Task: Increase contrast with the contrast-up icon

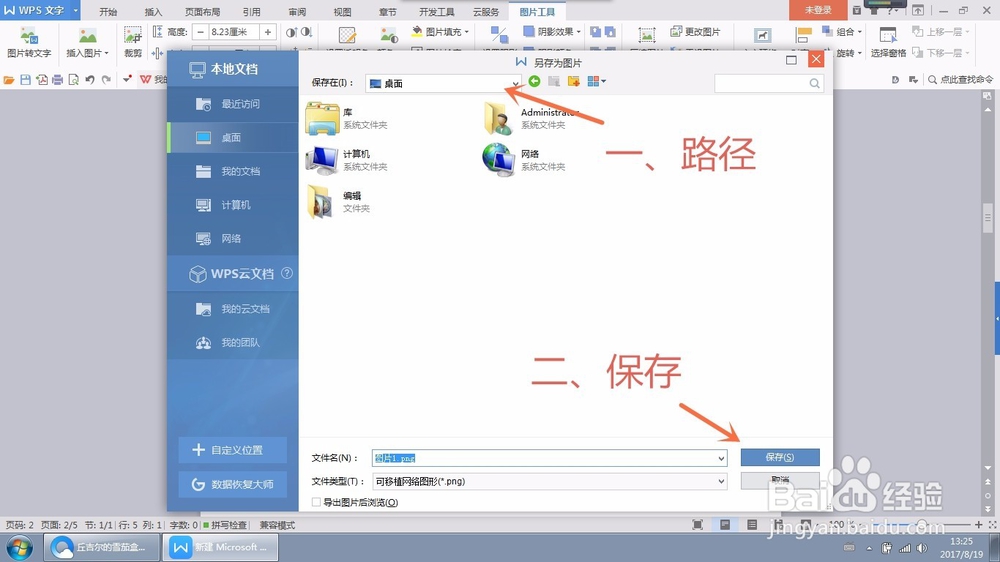Action: (x=291, y=32)
